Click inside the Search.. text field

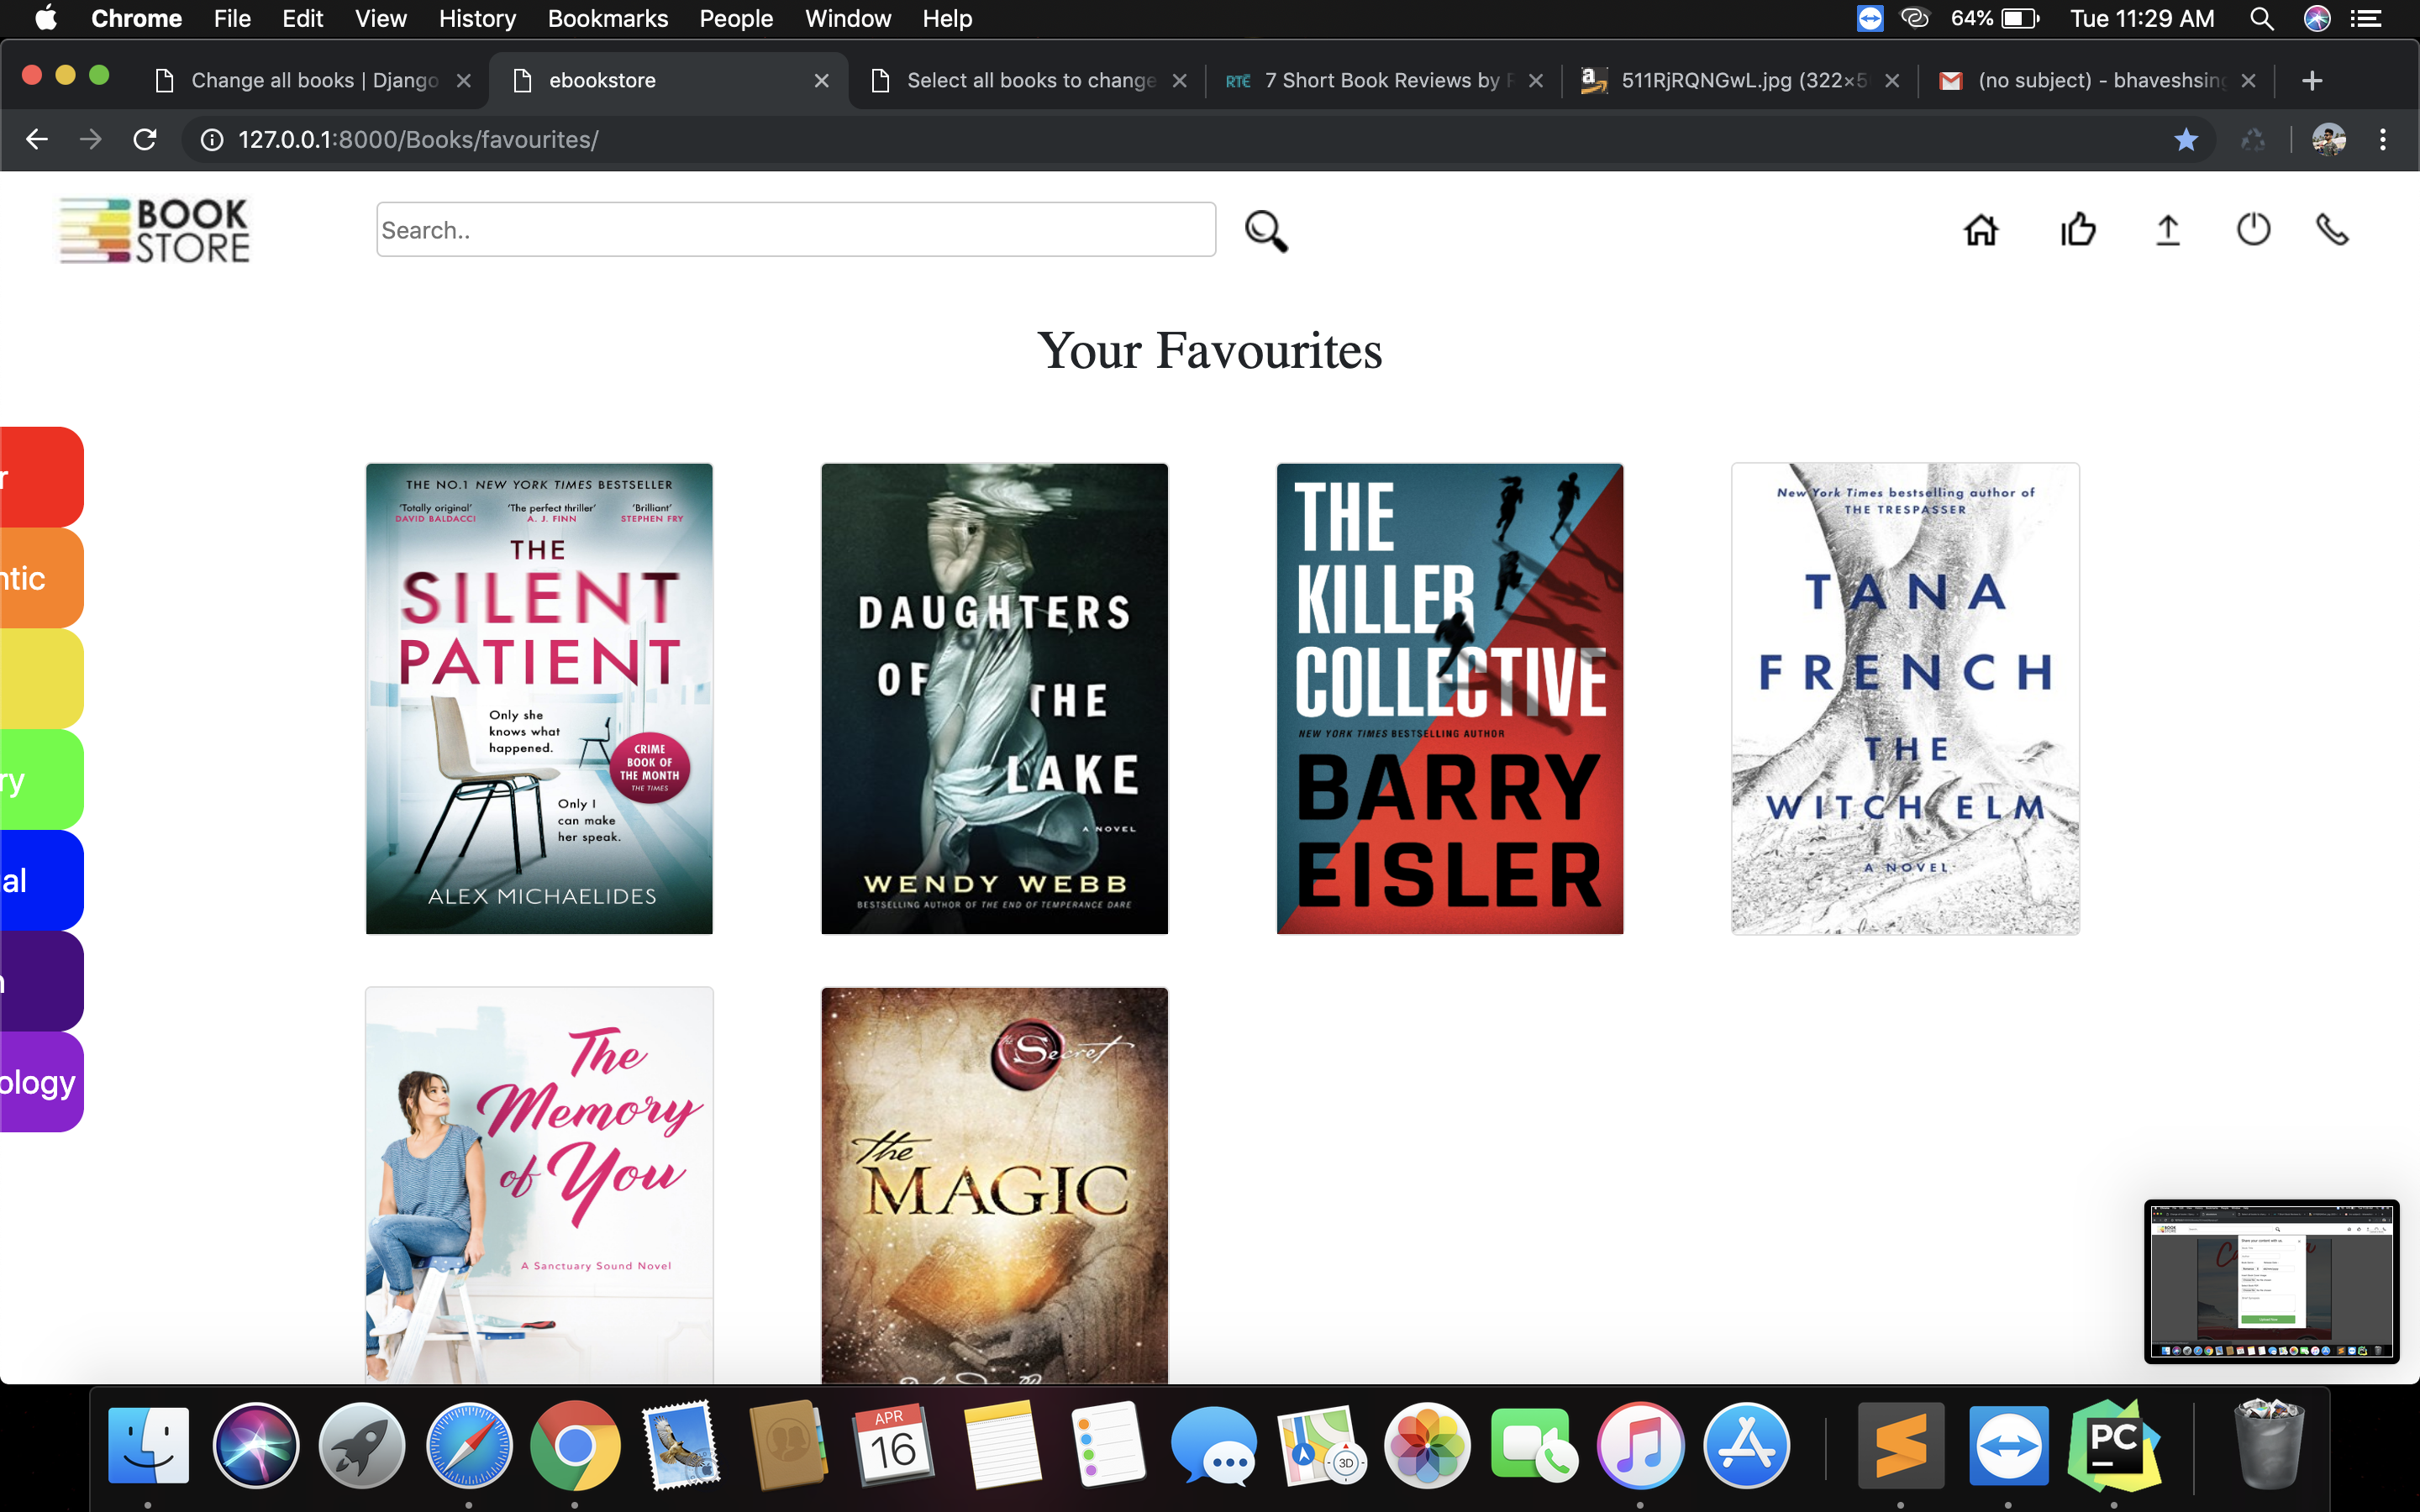pyautogui.click(x=795, y=230)
